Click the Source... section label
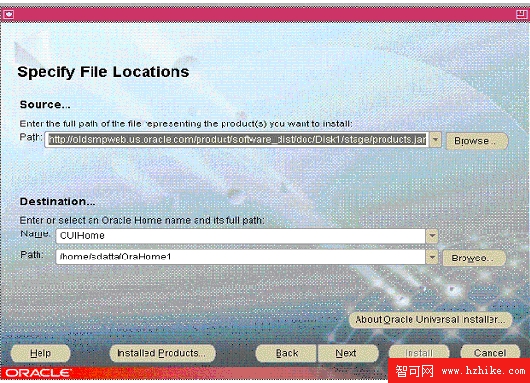The height and width of the screenshot is (383, 530). coord(45,104)
